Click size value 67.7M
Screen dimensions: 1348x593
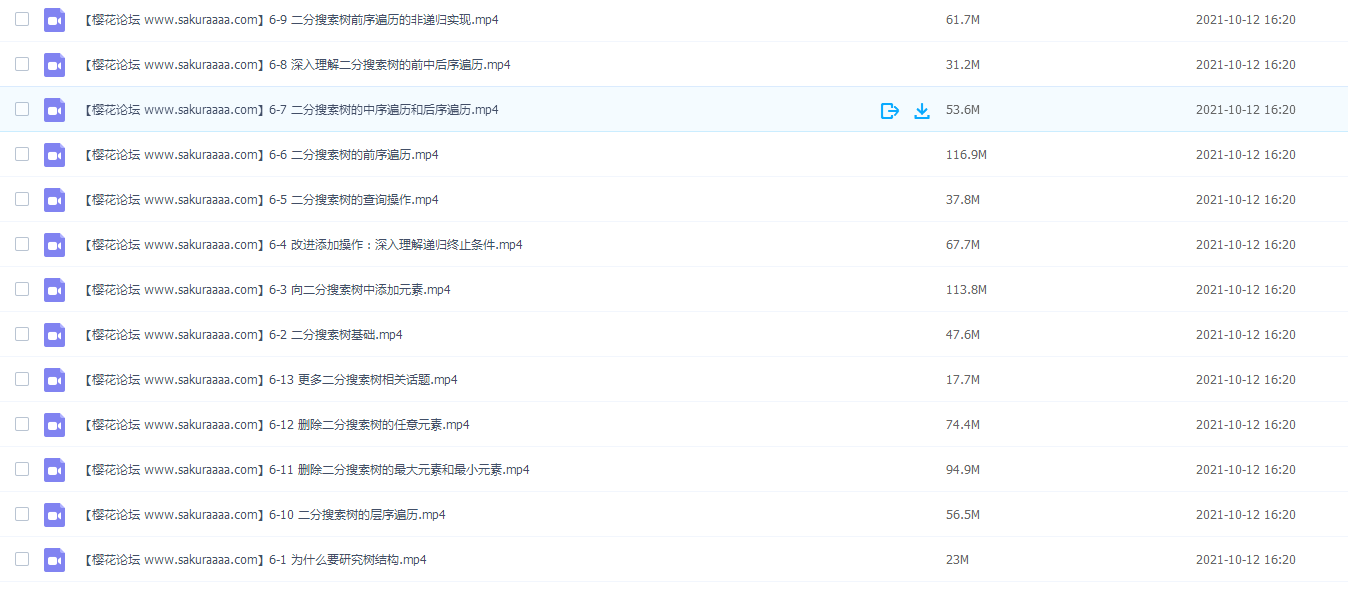pyautogui.click(x=963, y=245)
